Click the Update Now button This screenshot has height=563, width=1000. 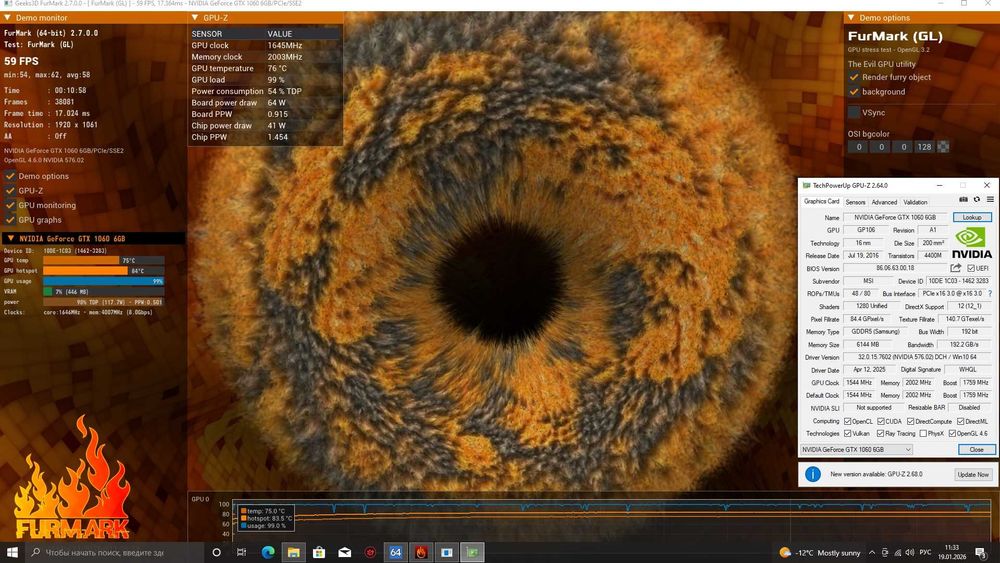coord(973,474)
